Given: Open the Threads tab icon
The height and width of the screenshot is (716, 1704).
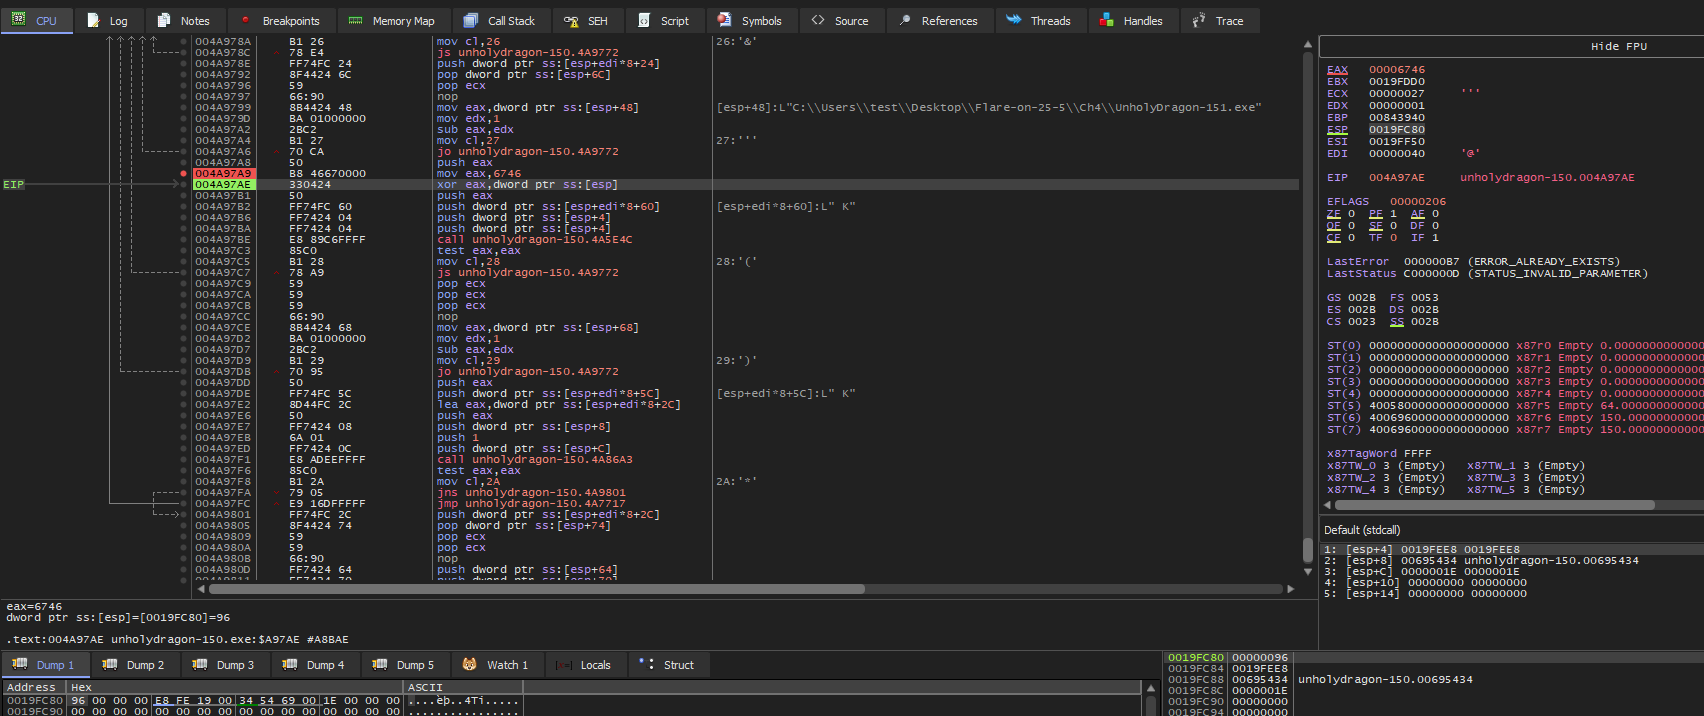Looking at the screenshot, I should tap(1013, 21).
